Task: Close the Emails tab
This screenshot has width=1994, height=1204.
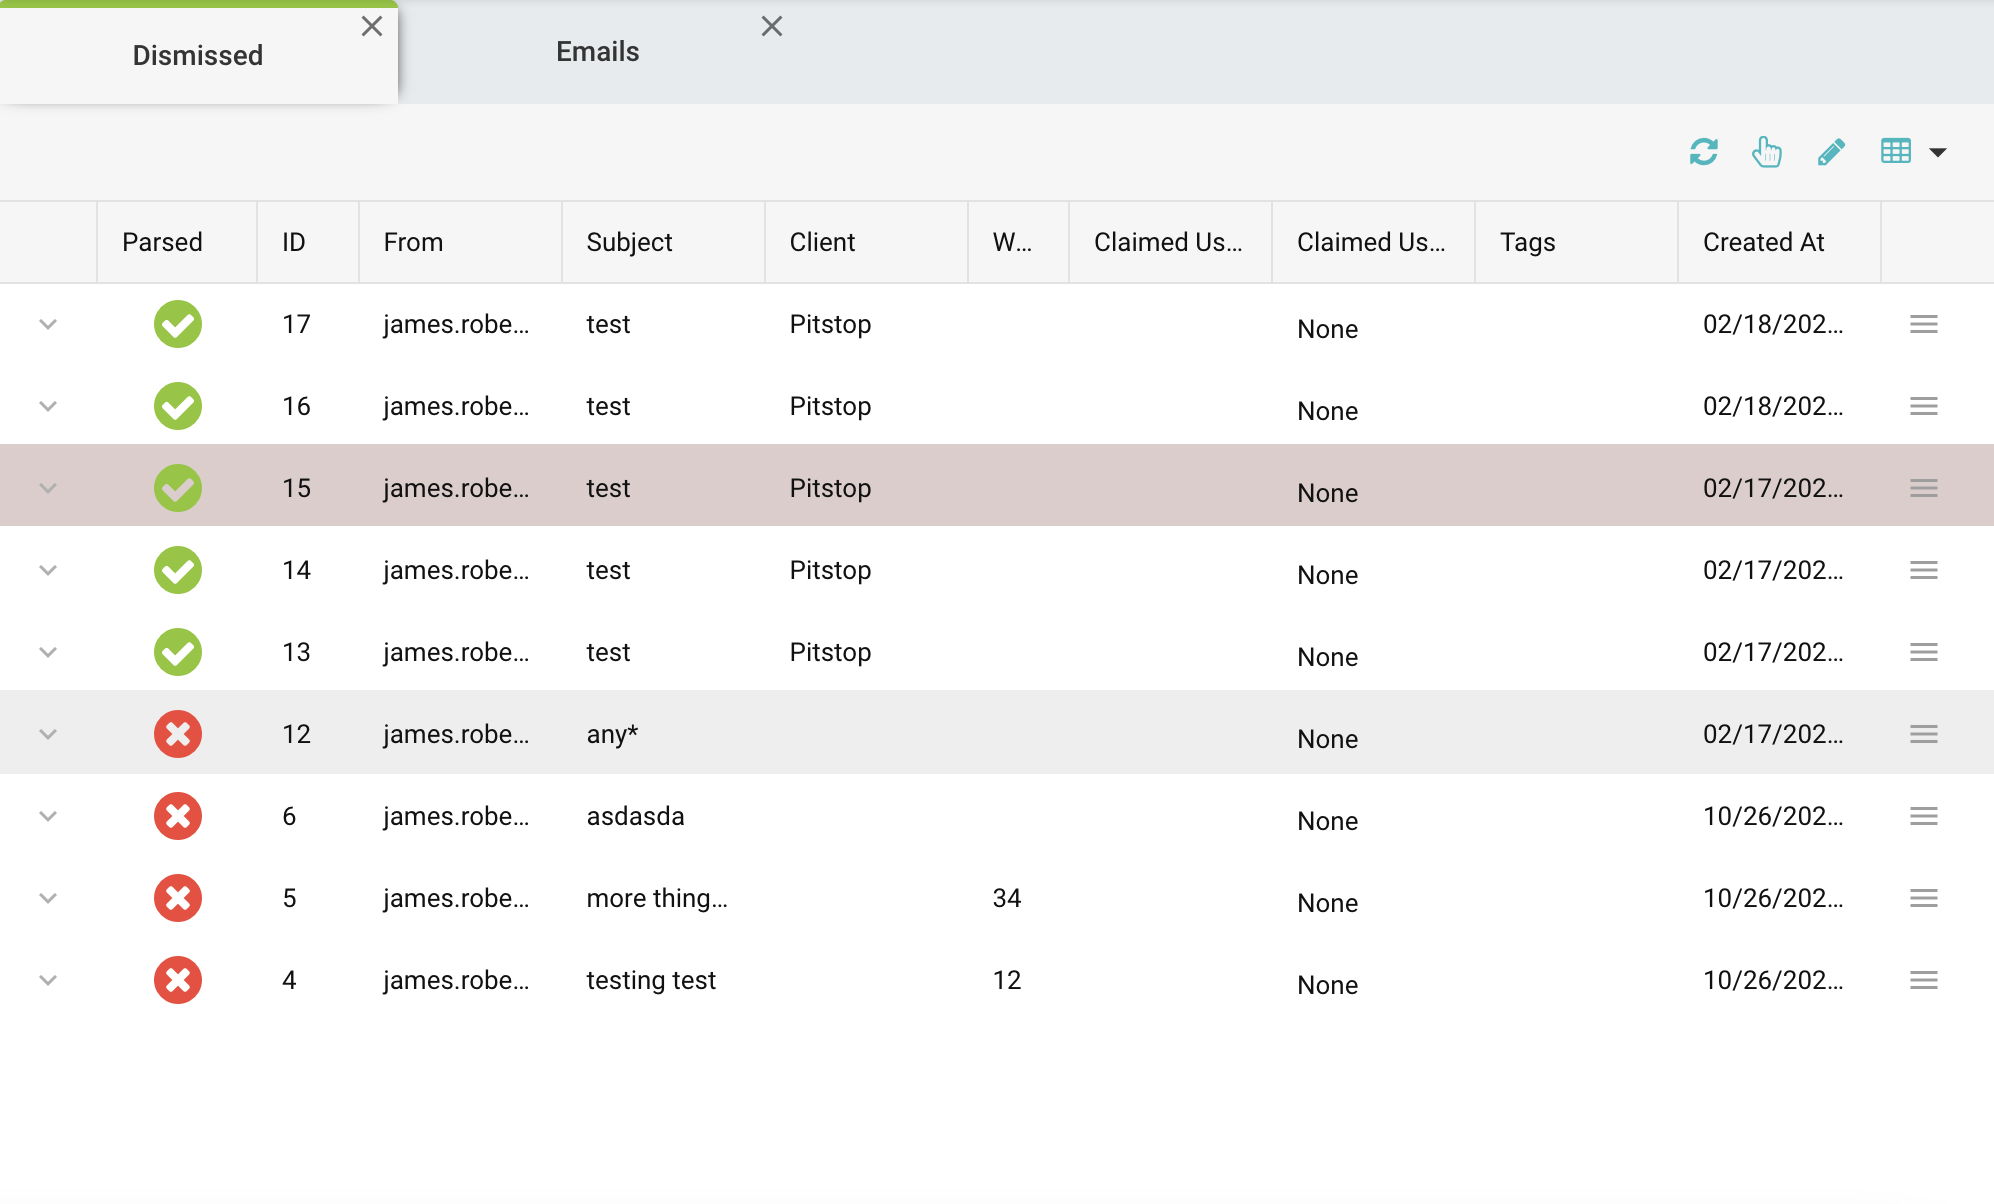Action: (x=771, y=26)
